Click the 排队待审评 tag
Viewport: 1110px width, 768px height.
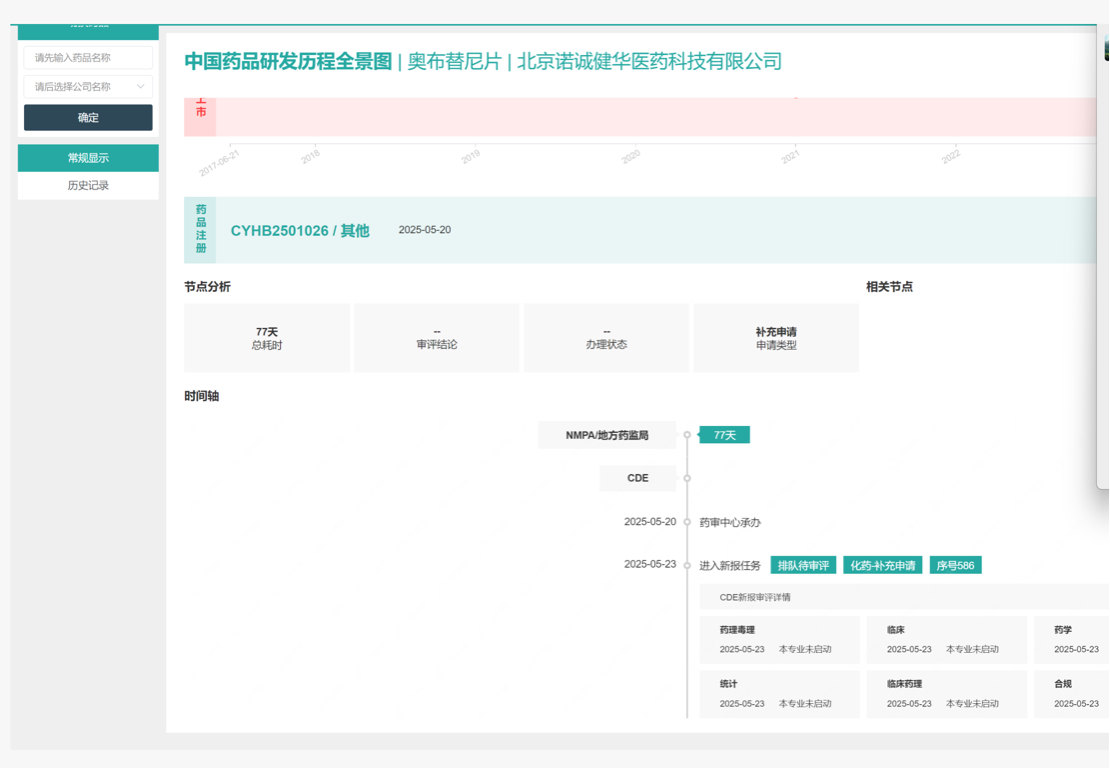(803, 566)
